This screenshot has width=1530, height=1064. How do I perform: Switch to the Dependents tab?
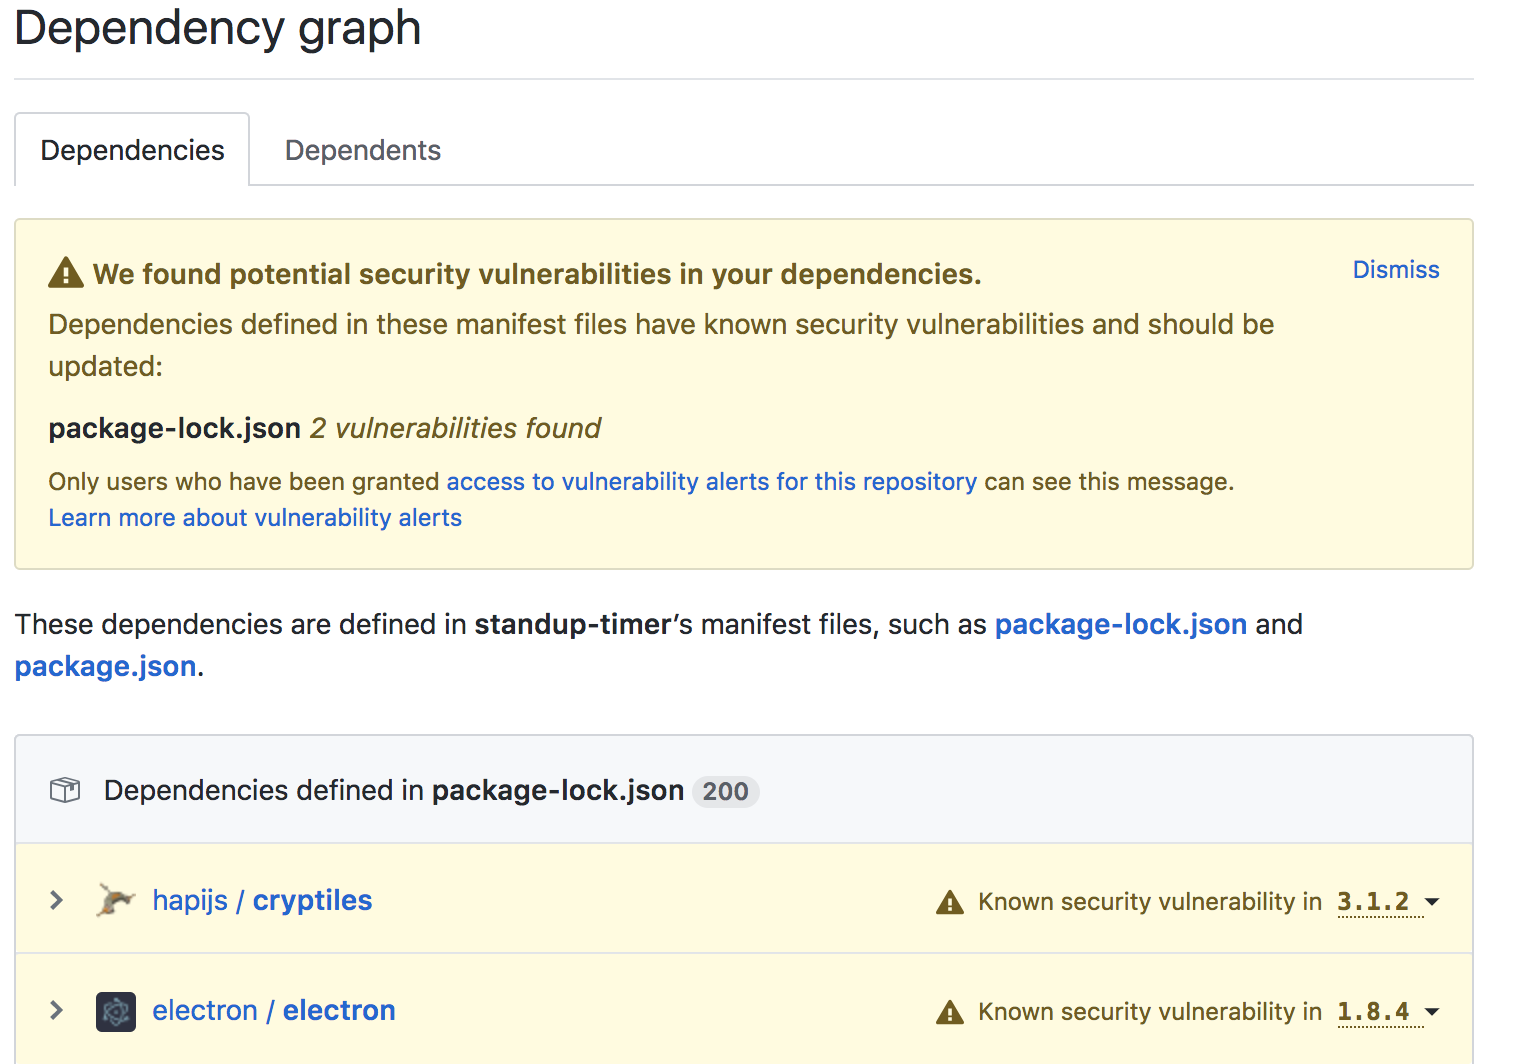(x=362, y=150)
